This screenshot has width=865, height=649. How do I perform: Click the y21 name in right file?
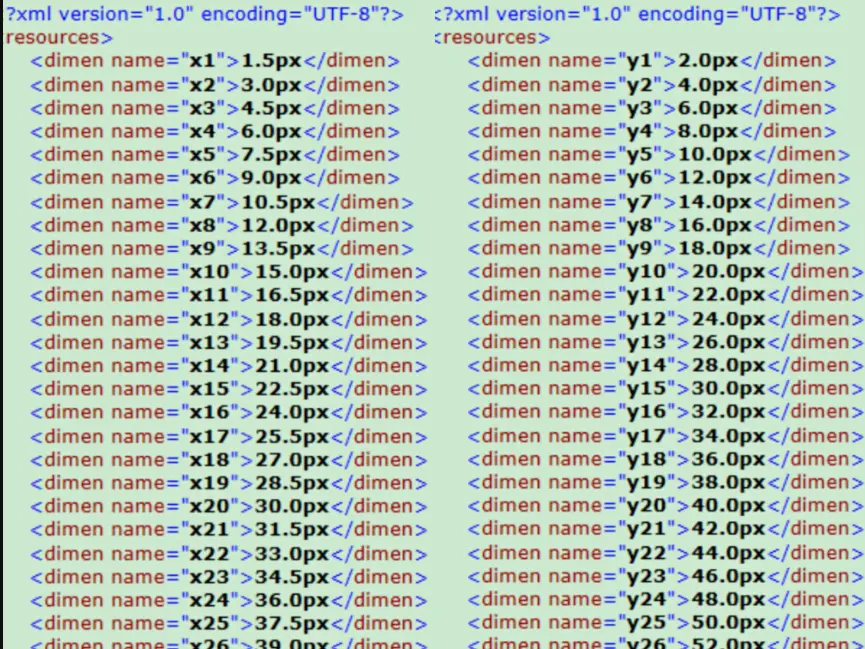click(647, 529)
